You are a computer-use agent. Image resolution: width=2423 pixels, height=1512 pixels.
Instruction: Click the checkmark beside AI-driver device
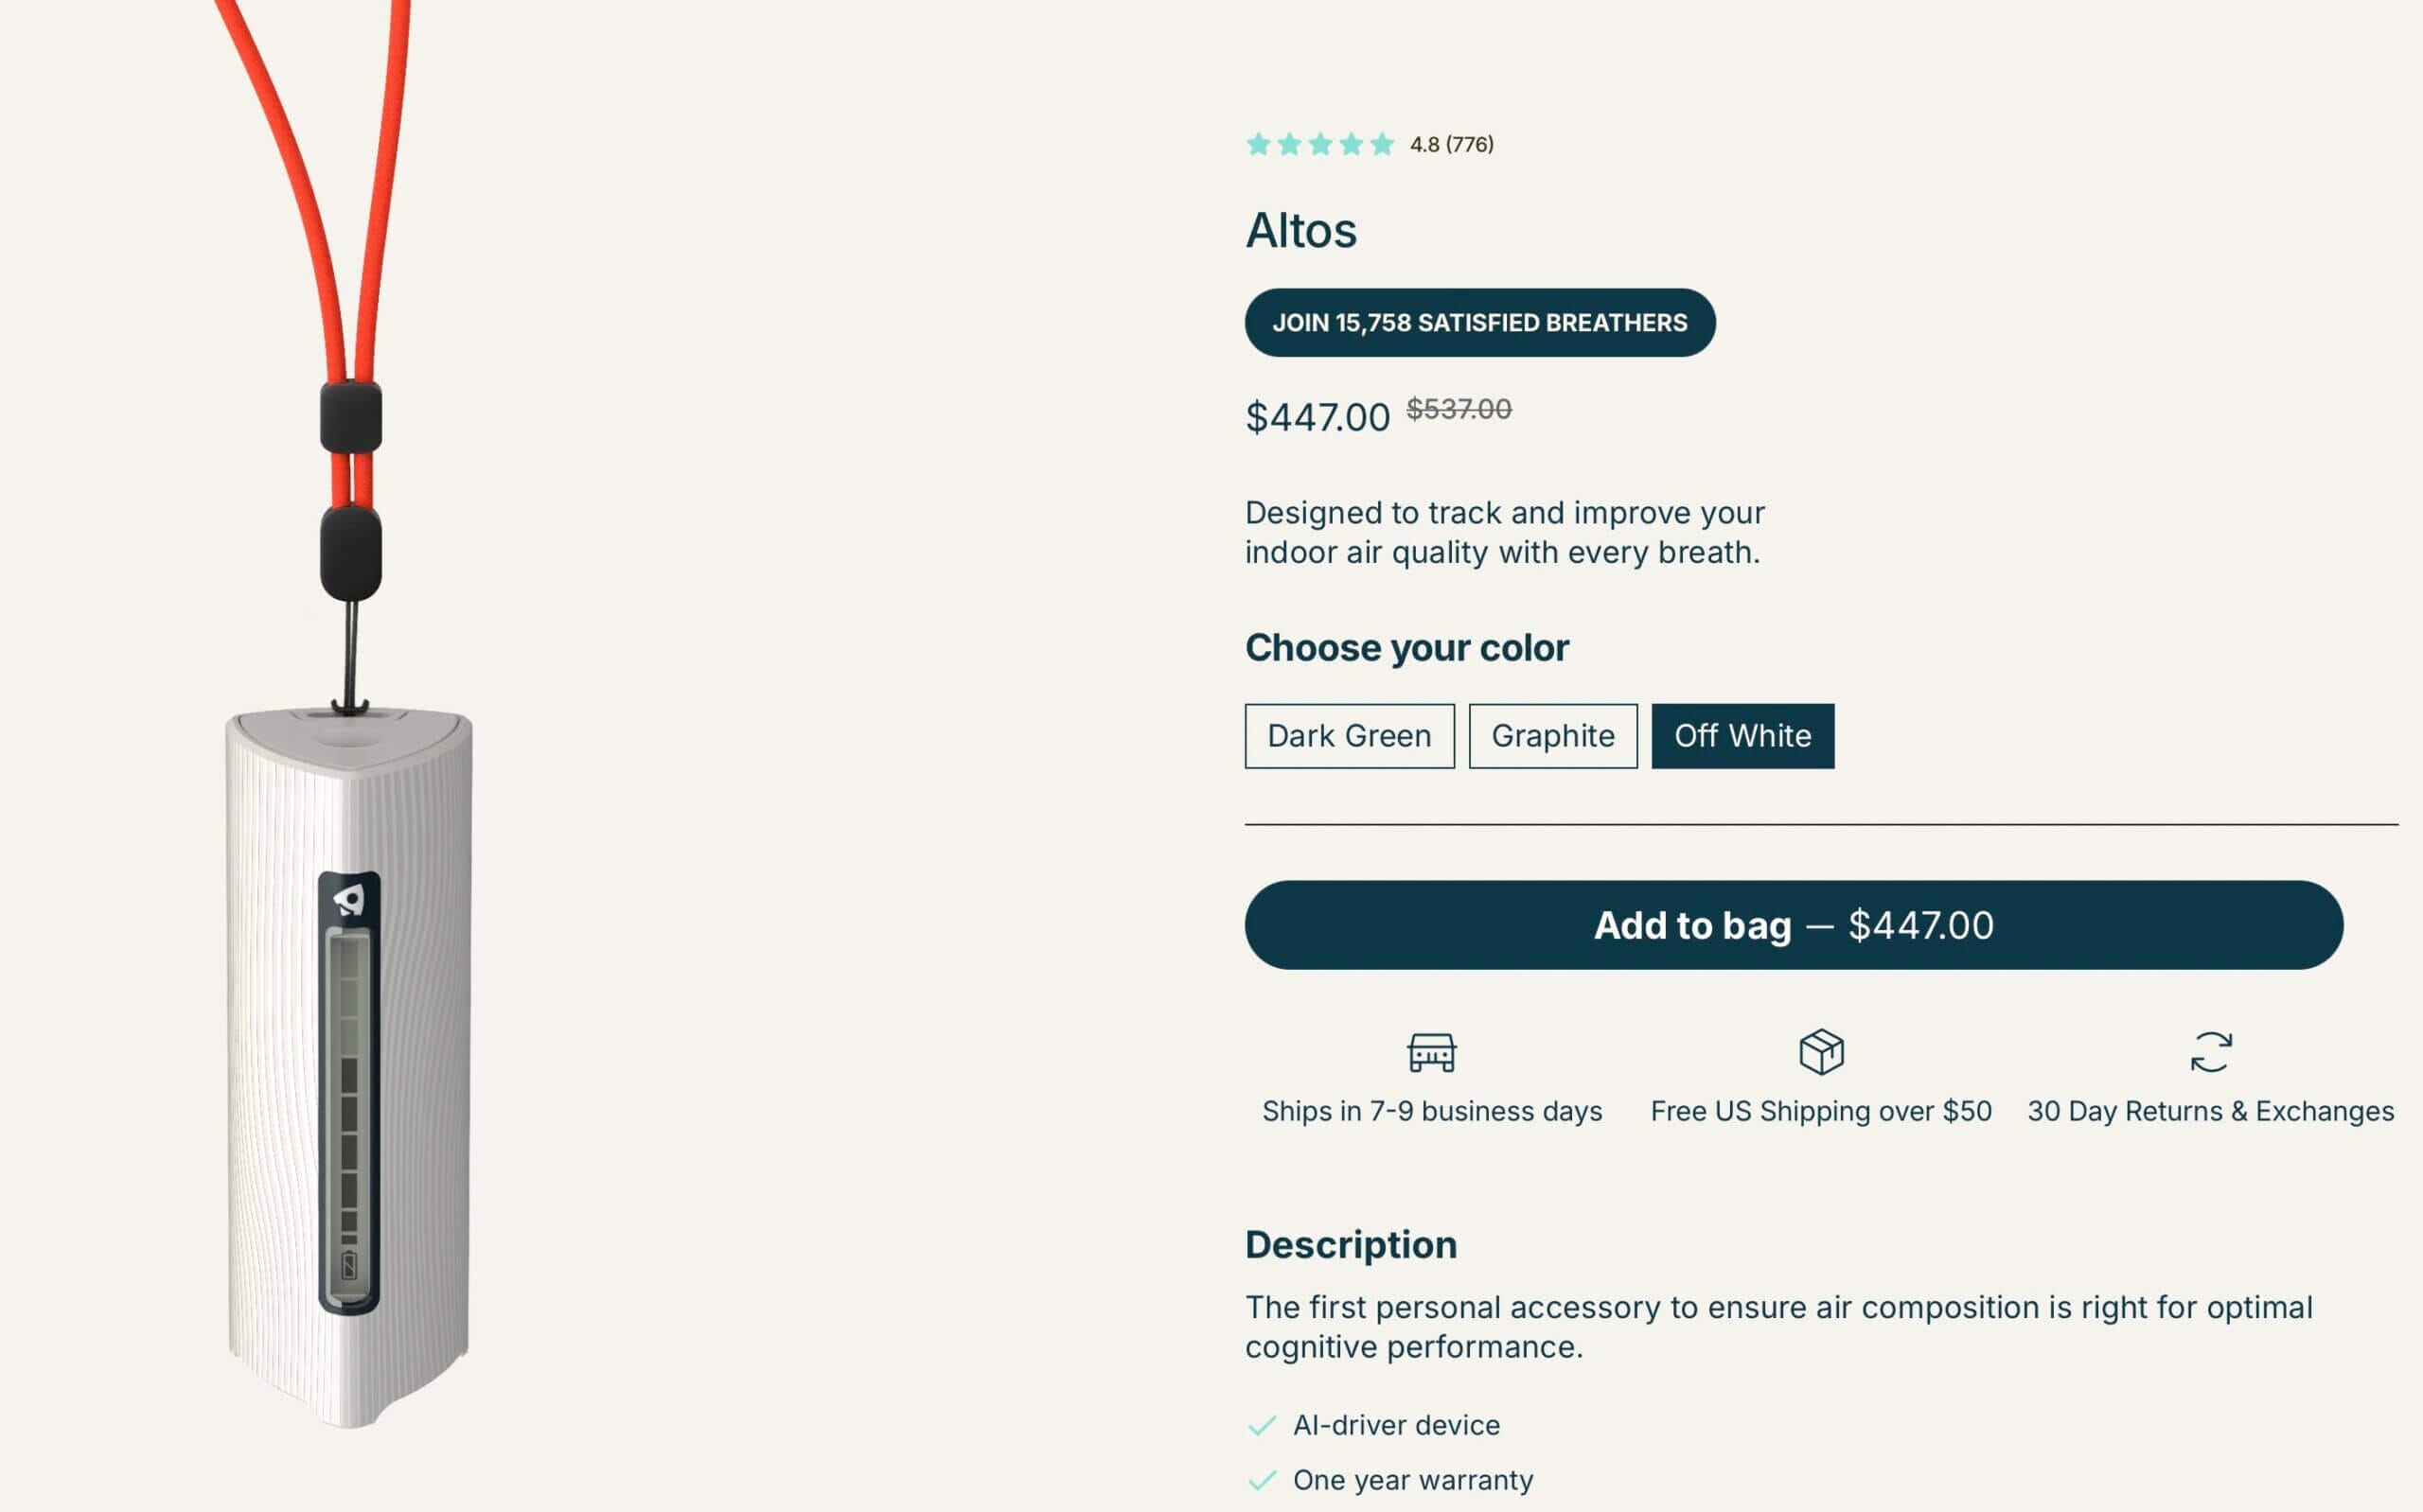pyautogui.click(x=1263, y=1424)
